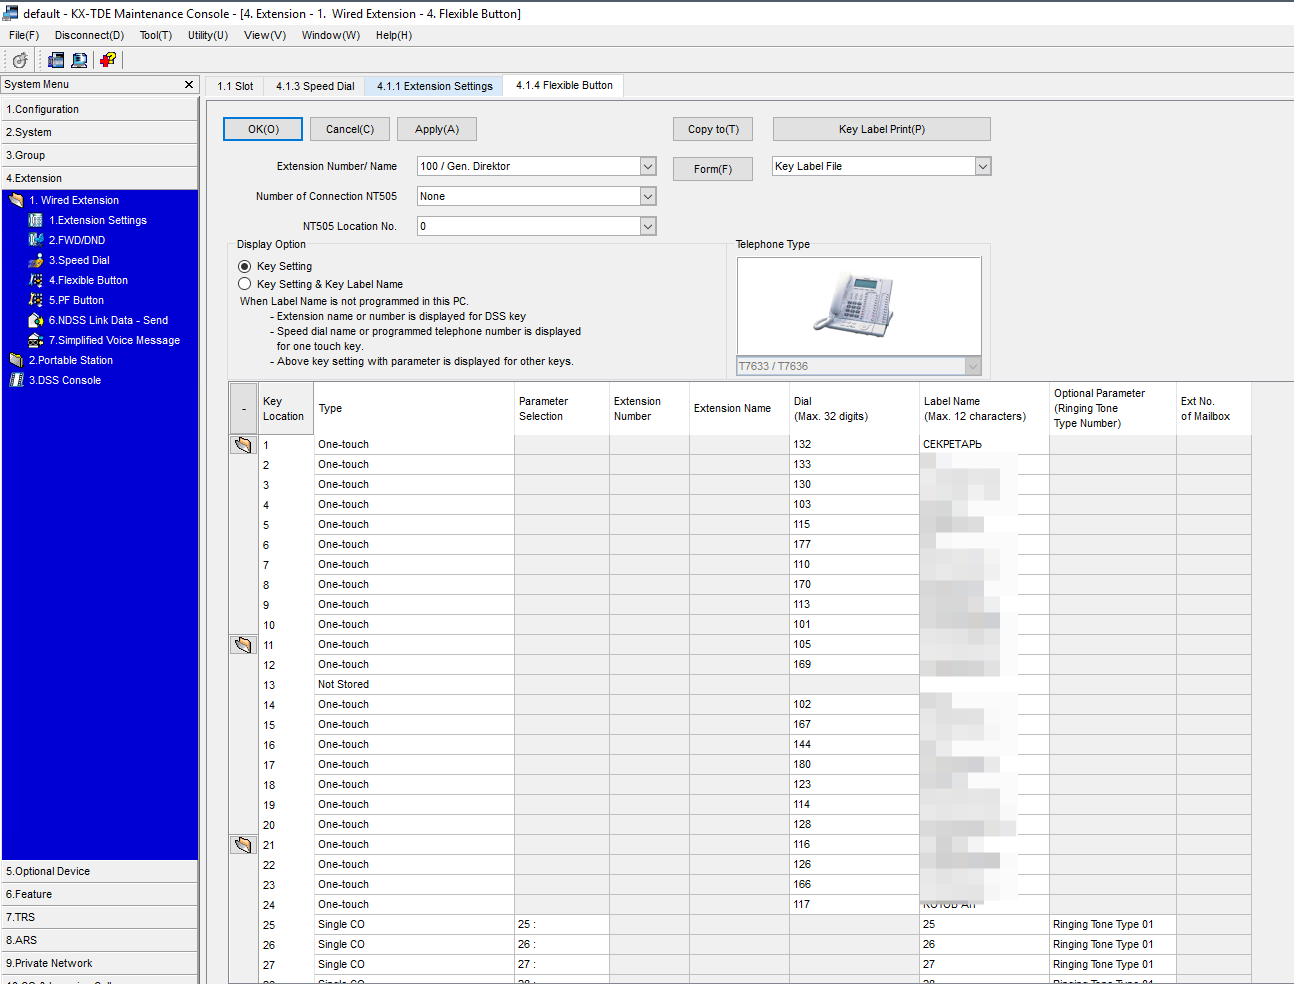The width and height of the screenshot is (1294, 984).
Task: Select Single CO type in row 26
Action: click(414, 945)
